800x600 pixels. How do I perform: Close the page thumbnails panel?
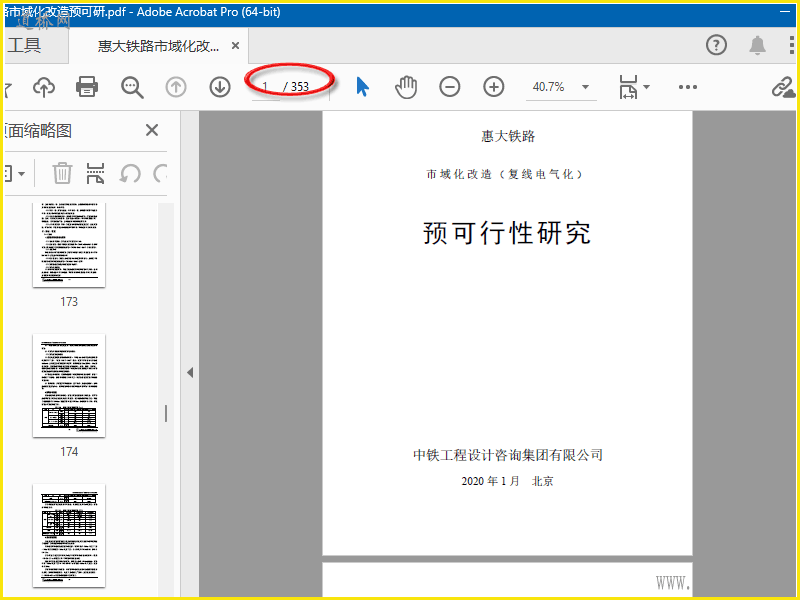click(x=152, y=130)
